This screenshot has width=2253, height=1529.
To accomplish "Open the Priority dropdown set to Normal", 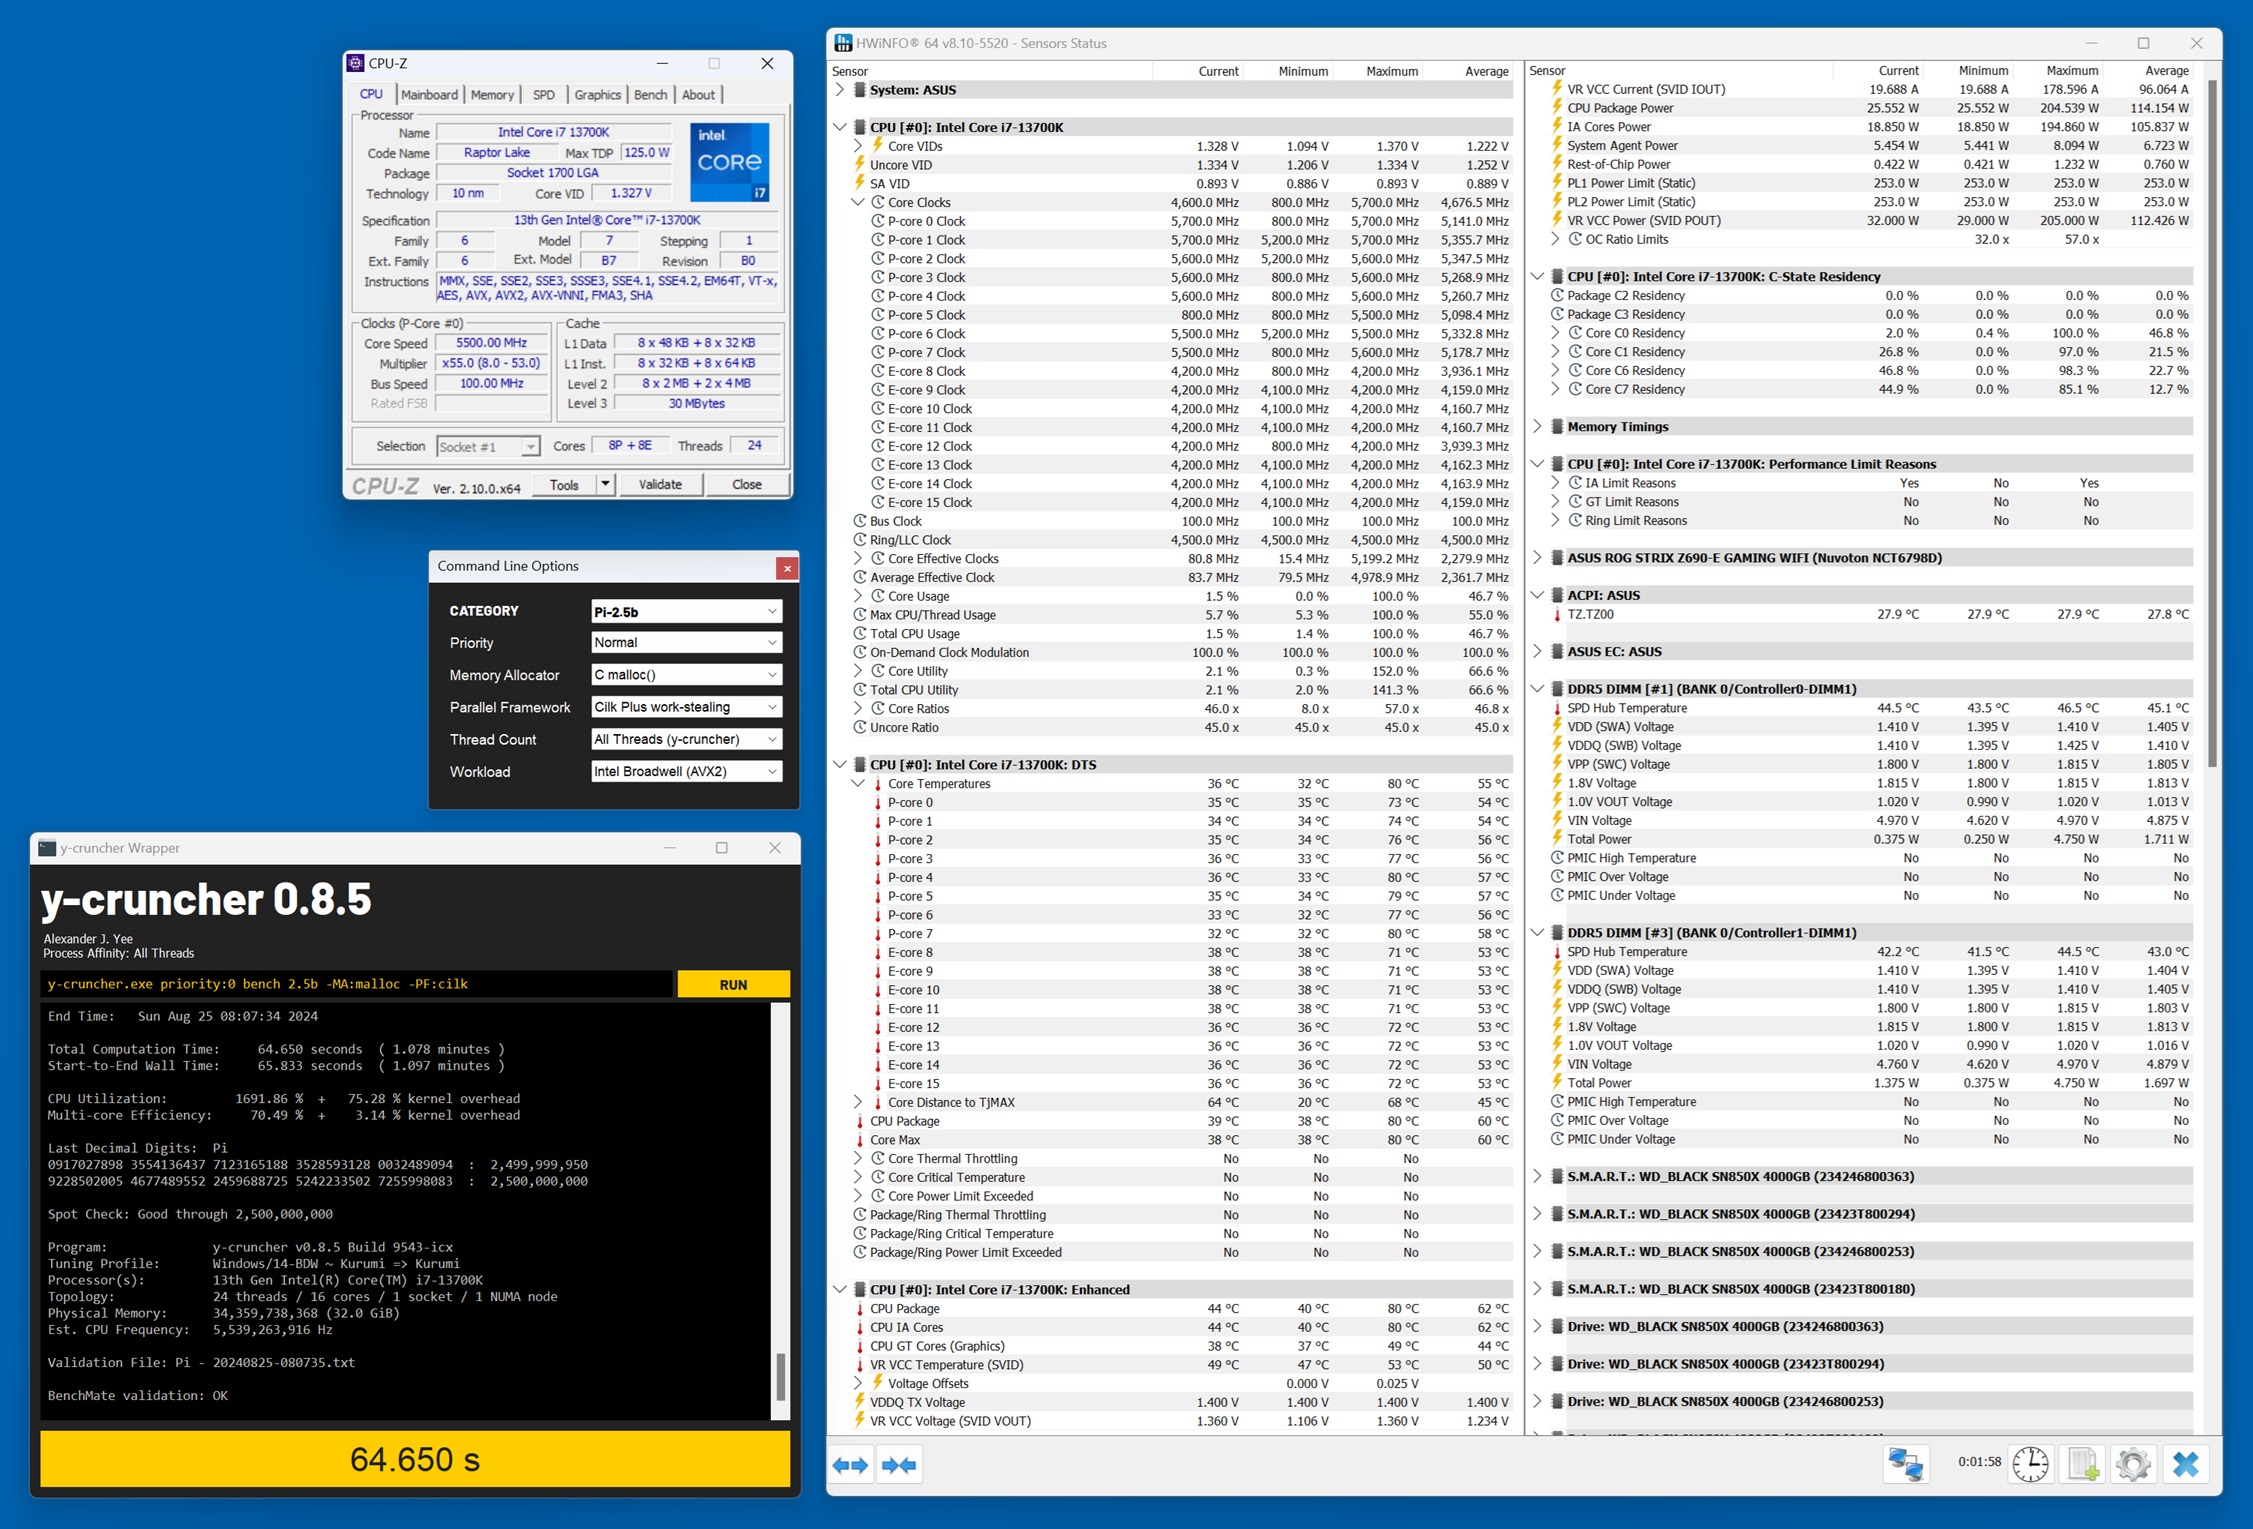I will (686, 643).
